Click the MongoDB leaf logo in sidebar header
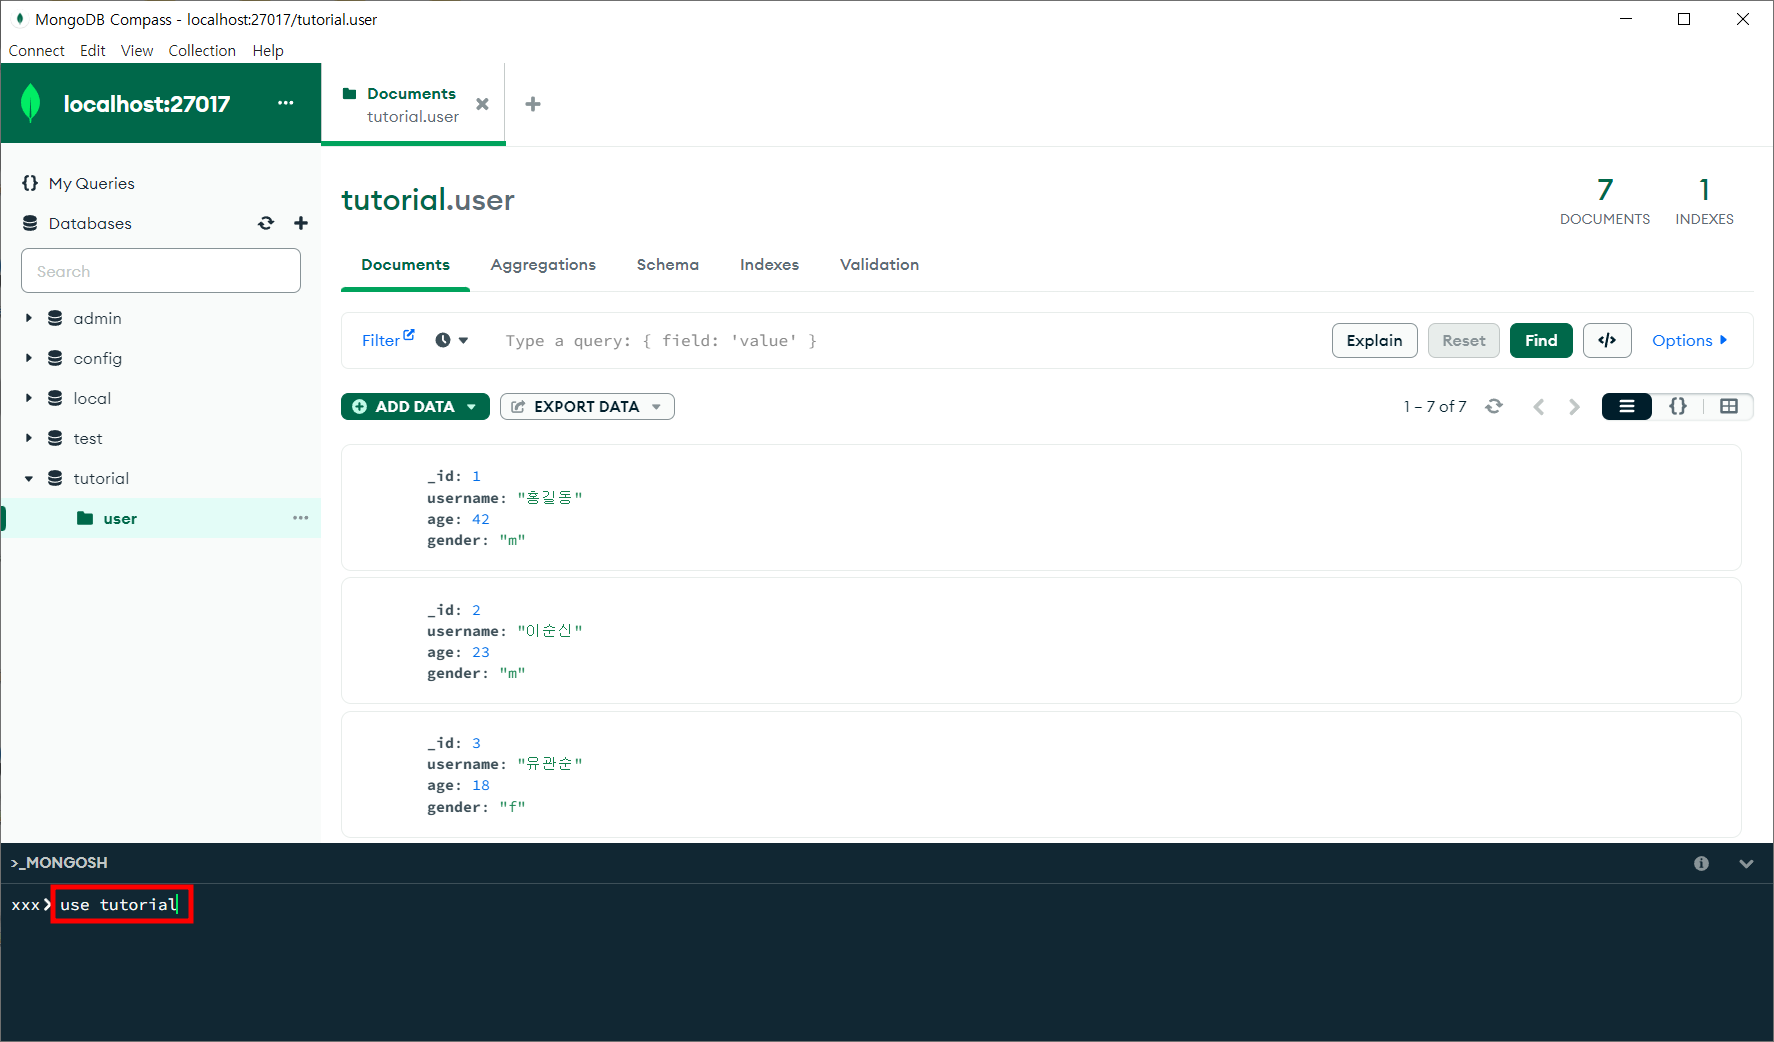1774x1042 pixels. [31, 103]
